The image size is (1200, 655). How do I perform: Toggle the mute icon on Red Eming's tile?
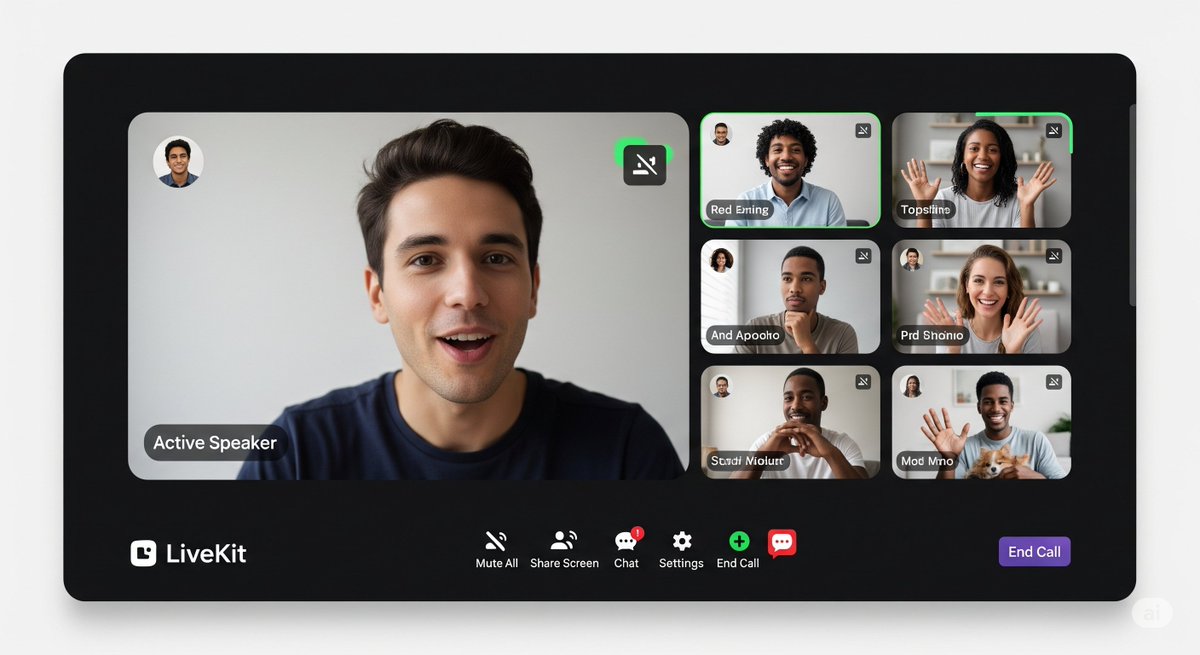tap(862, 129)
